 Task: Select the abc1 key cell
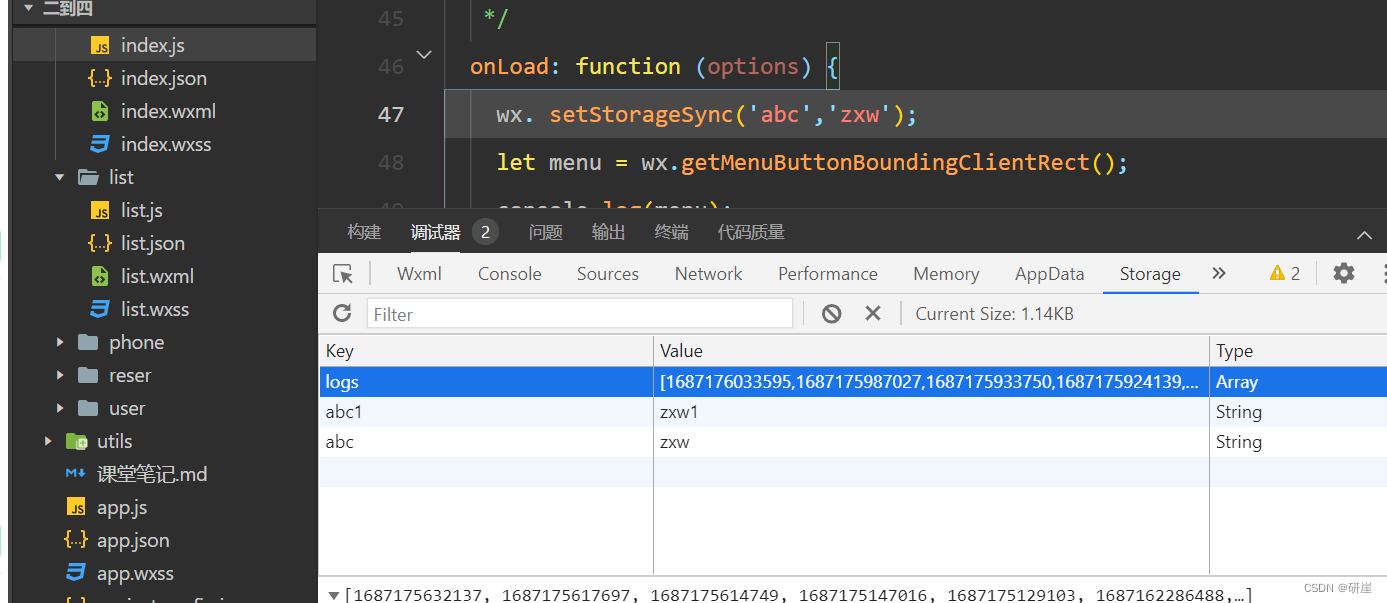486,412
